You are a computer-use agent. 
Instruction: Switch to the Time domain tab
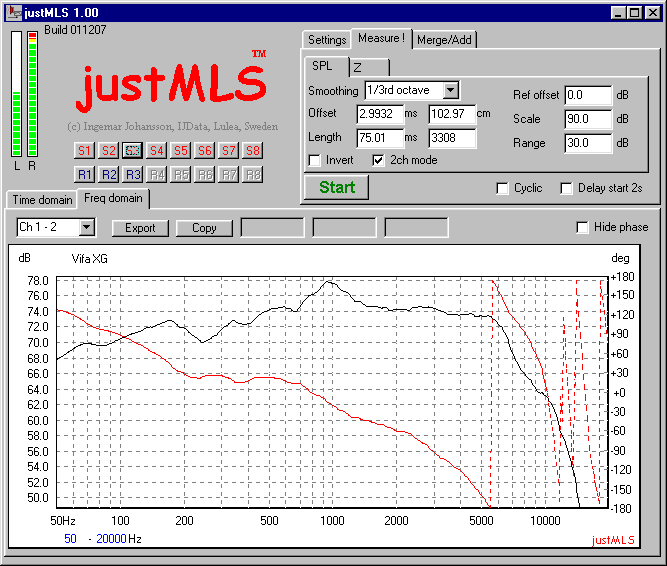(42, 200)
